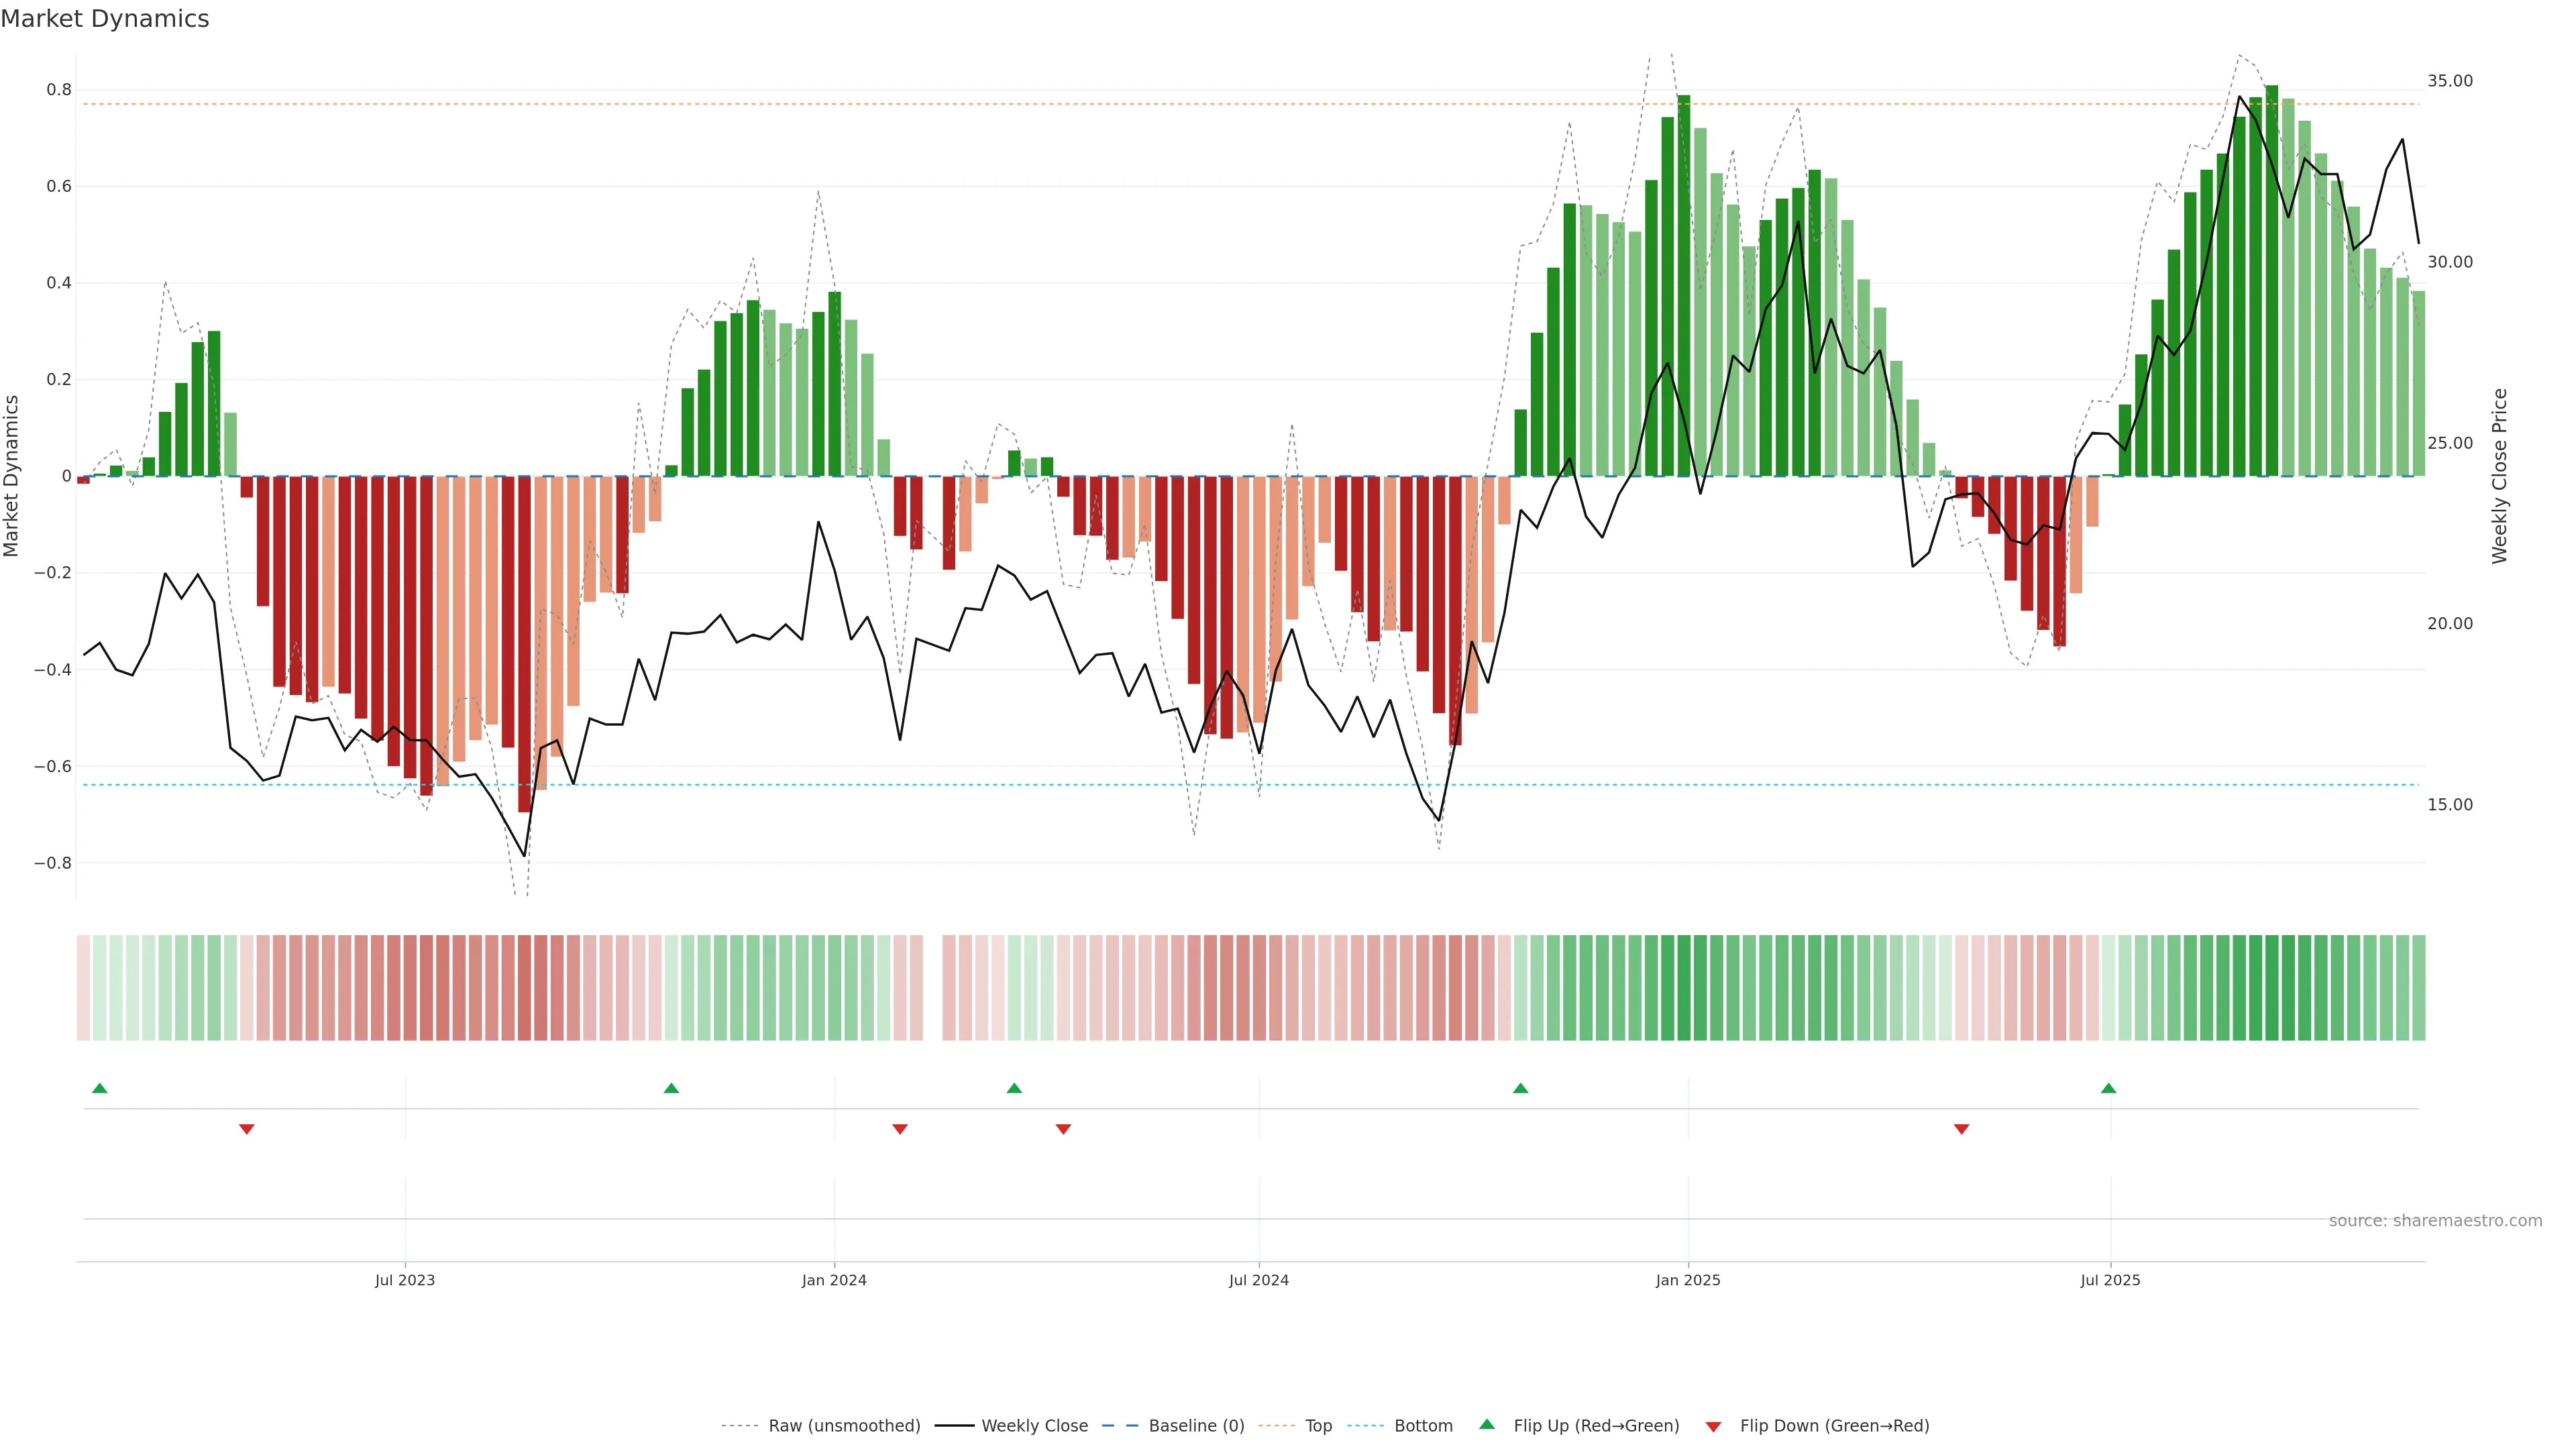The height and width of the screenshot is (1449, 2576).
Task: Click the leftmost green flip-up triangle marker
Action: tap(99, 1088)
